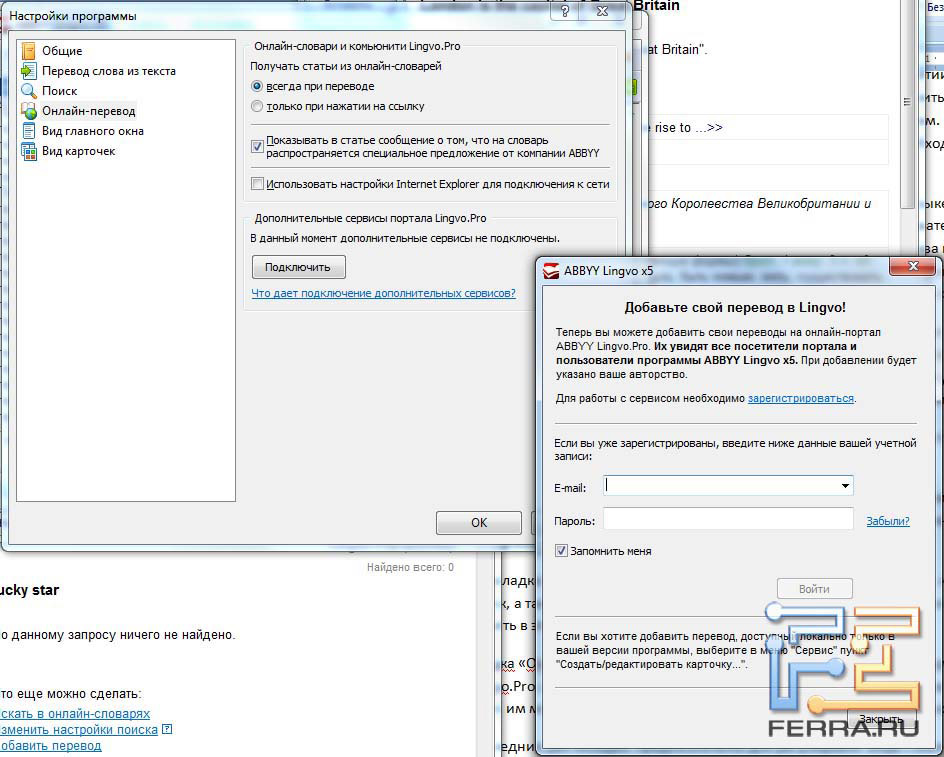Open 'Что дает подключение дополнительных сервисов?' link

pos(384,293)
